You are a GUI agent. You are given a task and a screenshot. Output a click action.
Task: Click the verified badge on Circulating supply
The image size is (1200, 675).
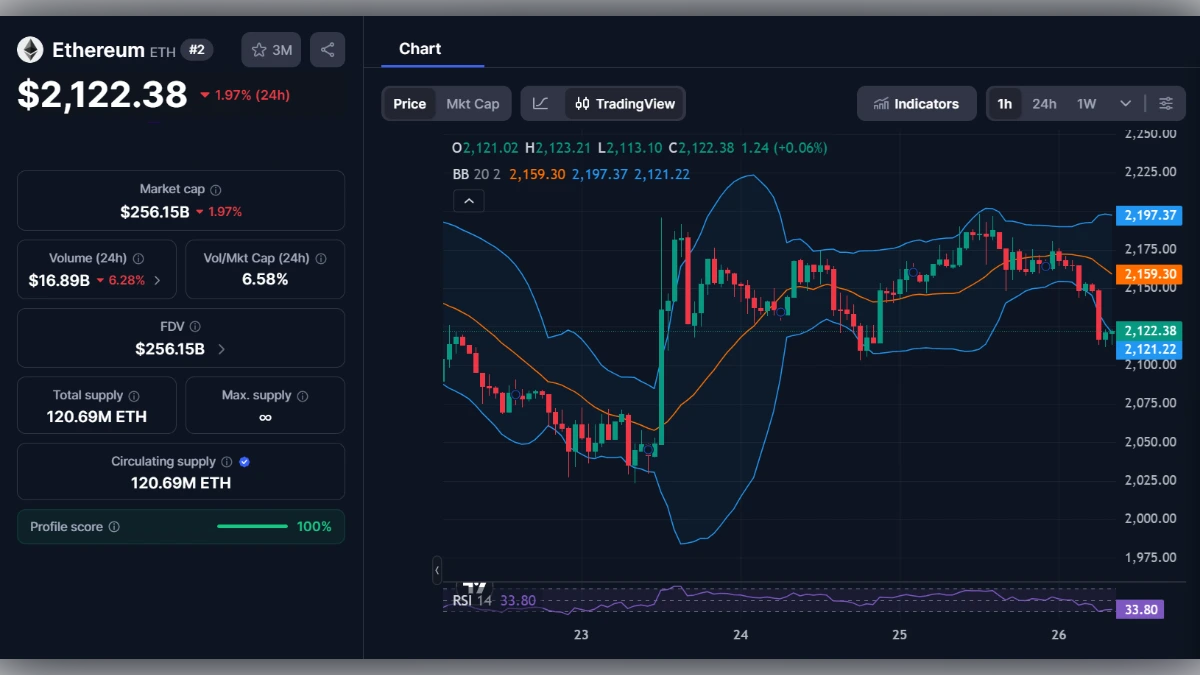coord(244,461)
